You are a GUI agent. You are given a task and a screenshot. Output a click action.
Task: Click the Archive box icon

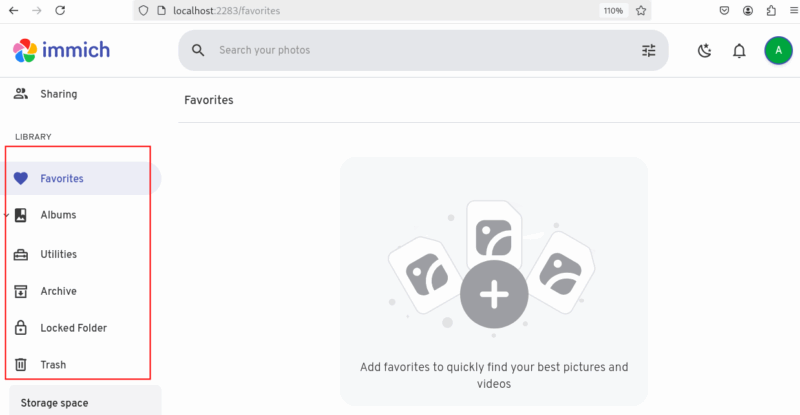point(20,291)
